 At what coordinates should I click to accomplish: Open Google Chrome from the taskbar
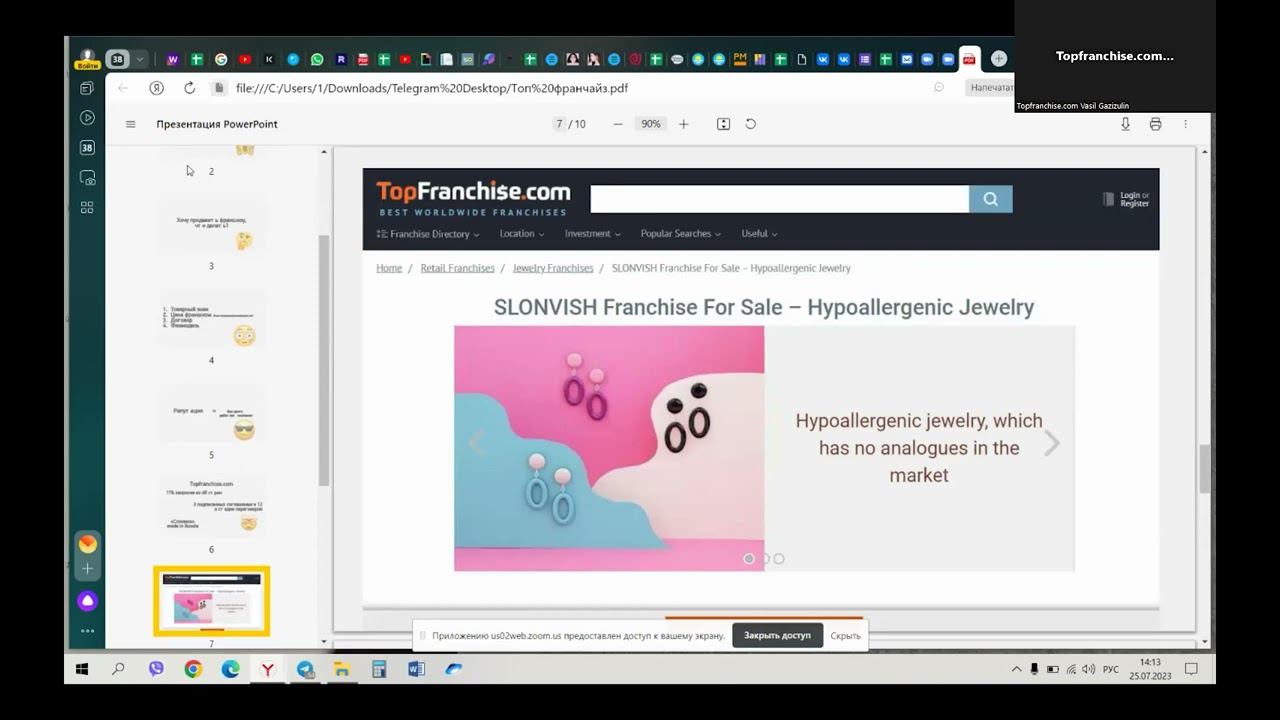[x=193, y=669]
